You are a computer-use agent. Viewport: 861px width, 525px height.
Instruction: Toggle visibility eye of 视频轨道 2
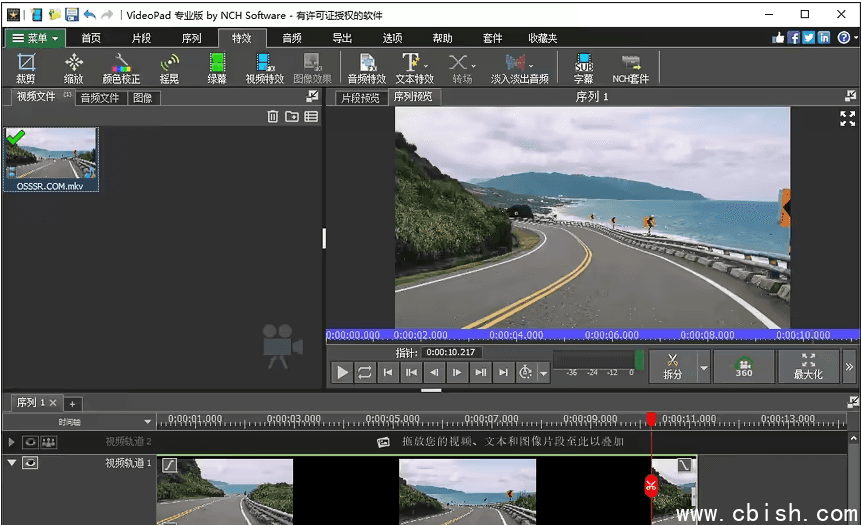pos(30,442)
